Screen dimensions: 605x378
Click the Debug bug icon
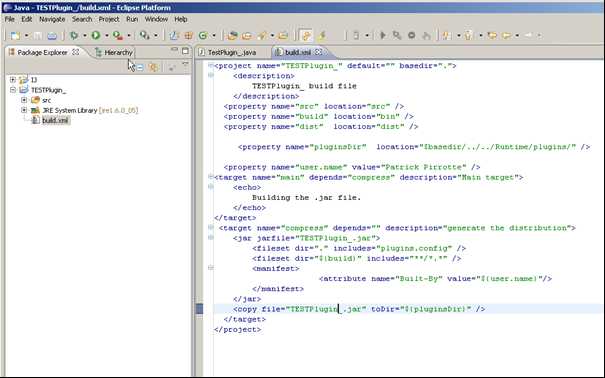[74, 35]
